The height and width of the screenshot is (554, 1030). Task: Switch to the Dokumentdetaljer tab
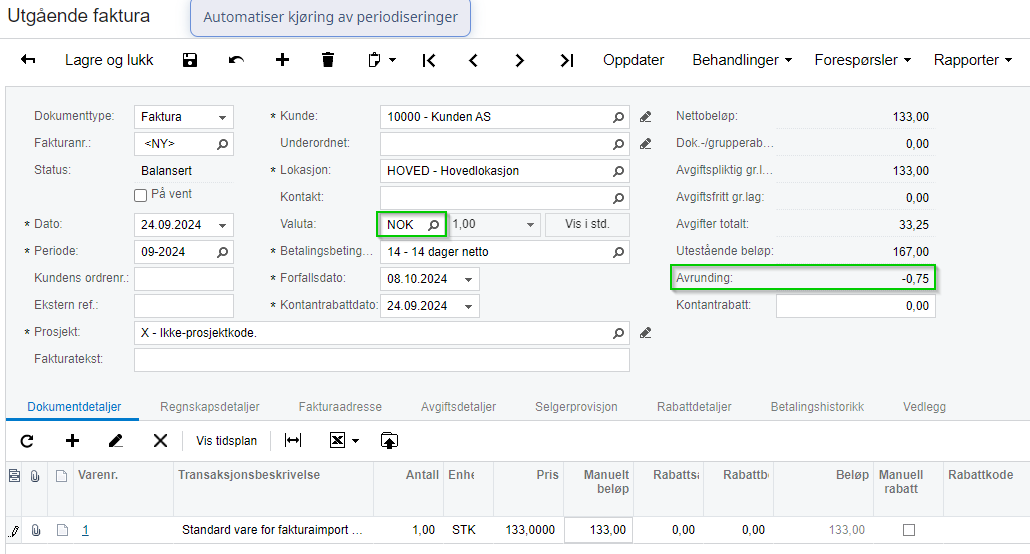[74, 407]
